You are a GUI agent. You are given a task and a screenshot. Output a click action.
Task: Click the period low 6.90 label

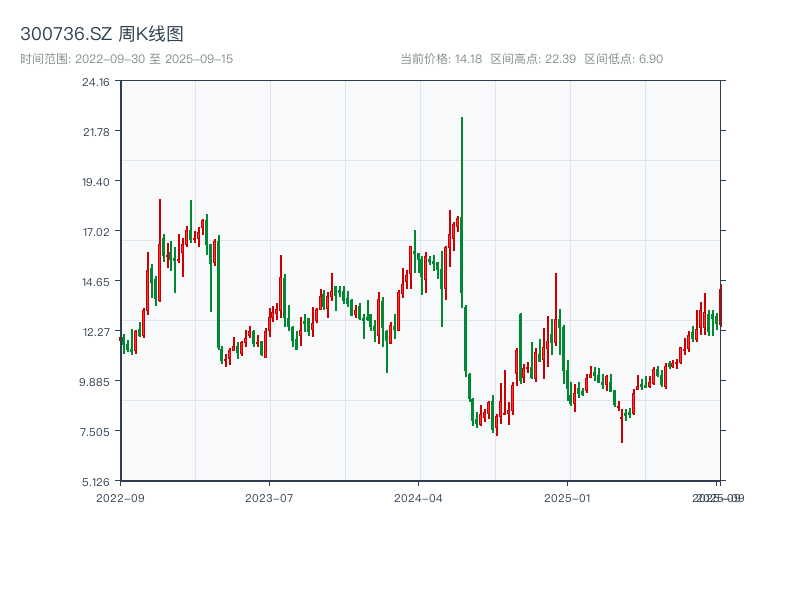[623, 59]
